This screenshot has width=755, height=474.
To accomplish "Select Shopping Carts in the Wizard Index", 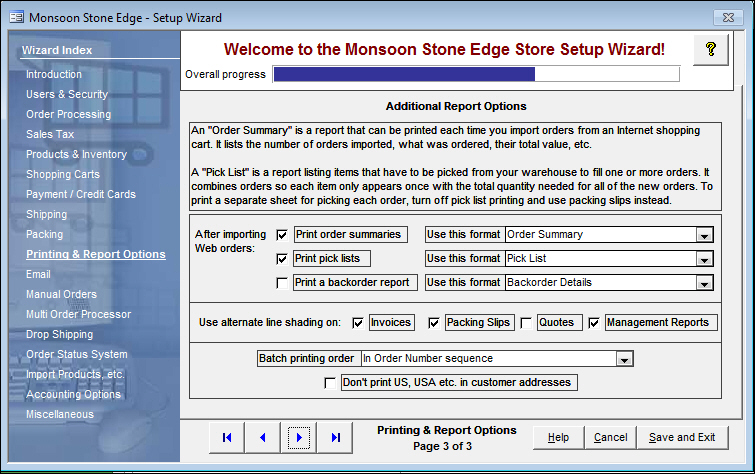I will [62, 174].
